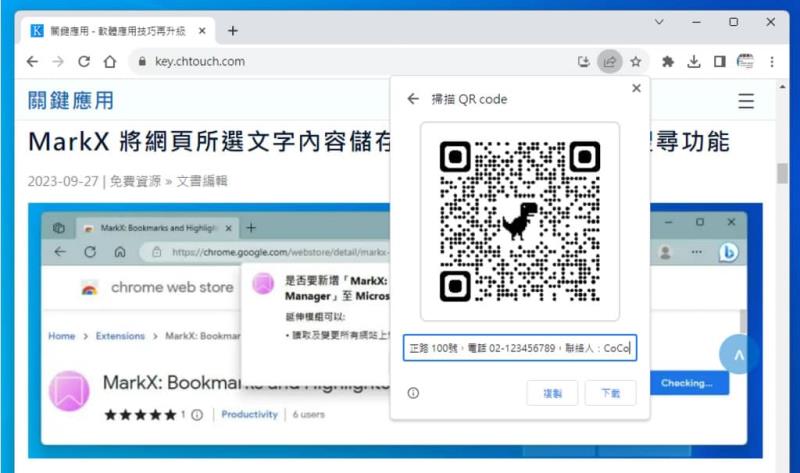Open the browser home page

coord(110,62)
